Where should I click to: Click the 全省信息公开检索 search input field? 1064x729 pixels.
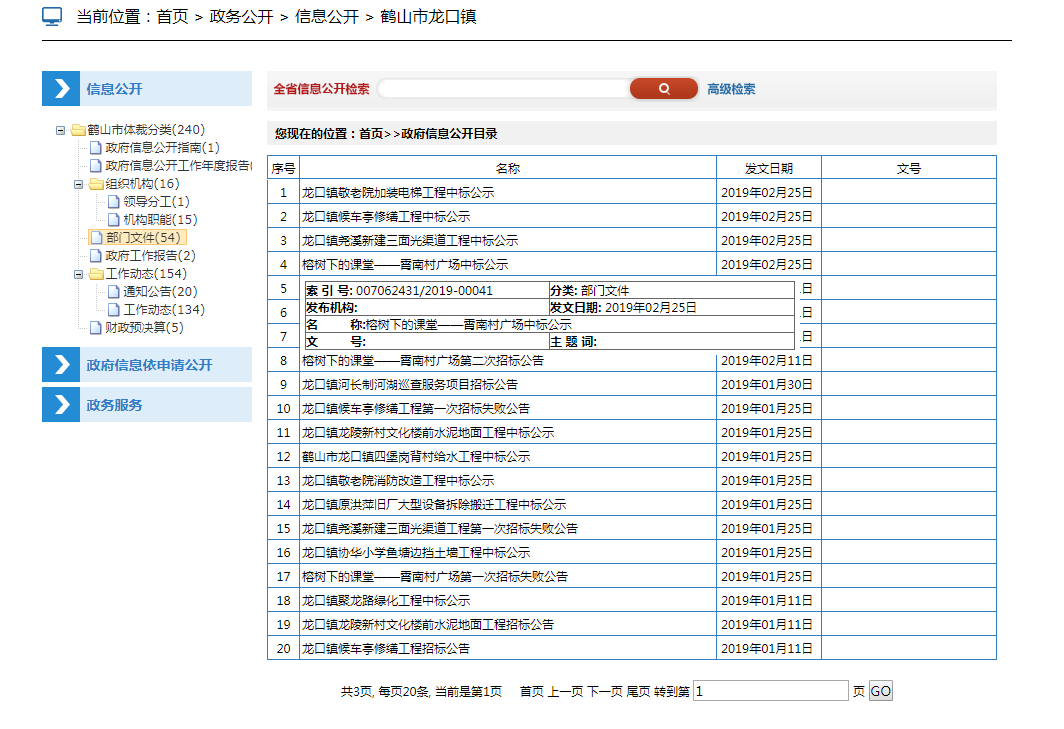(x=503, y=89)
